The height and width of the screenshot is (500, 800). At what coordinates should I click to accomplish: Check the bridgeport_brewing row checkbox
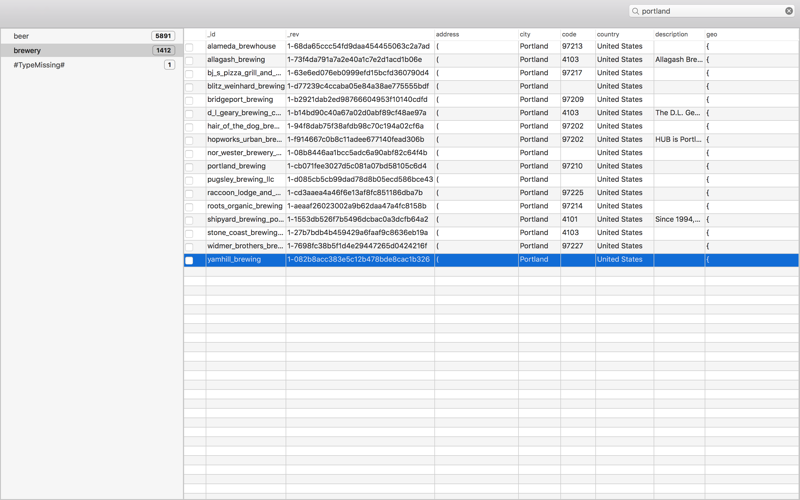(x=189, y=100)
